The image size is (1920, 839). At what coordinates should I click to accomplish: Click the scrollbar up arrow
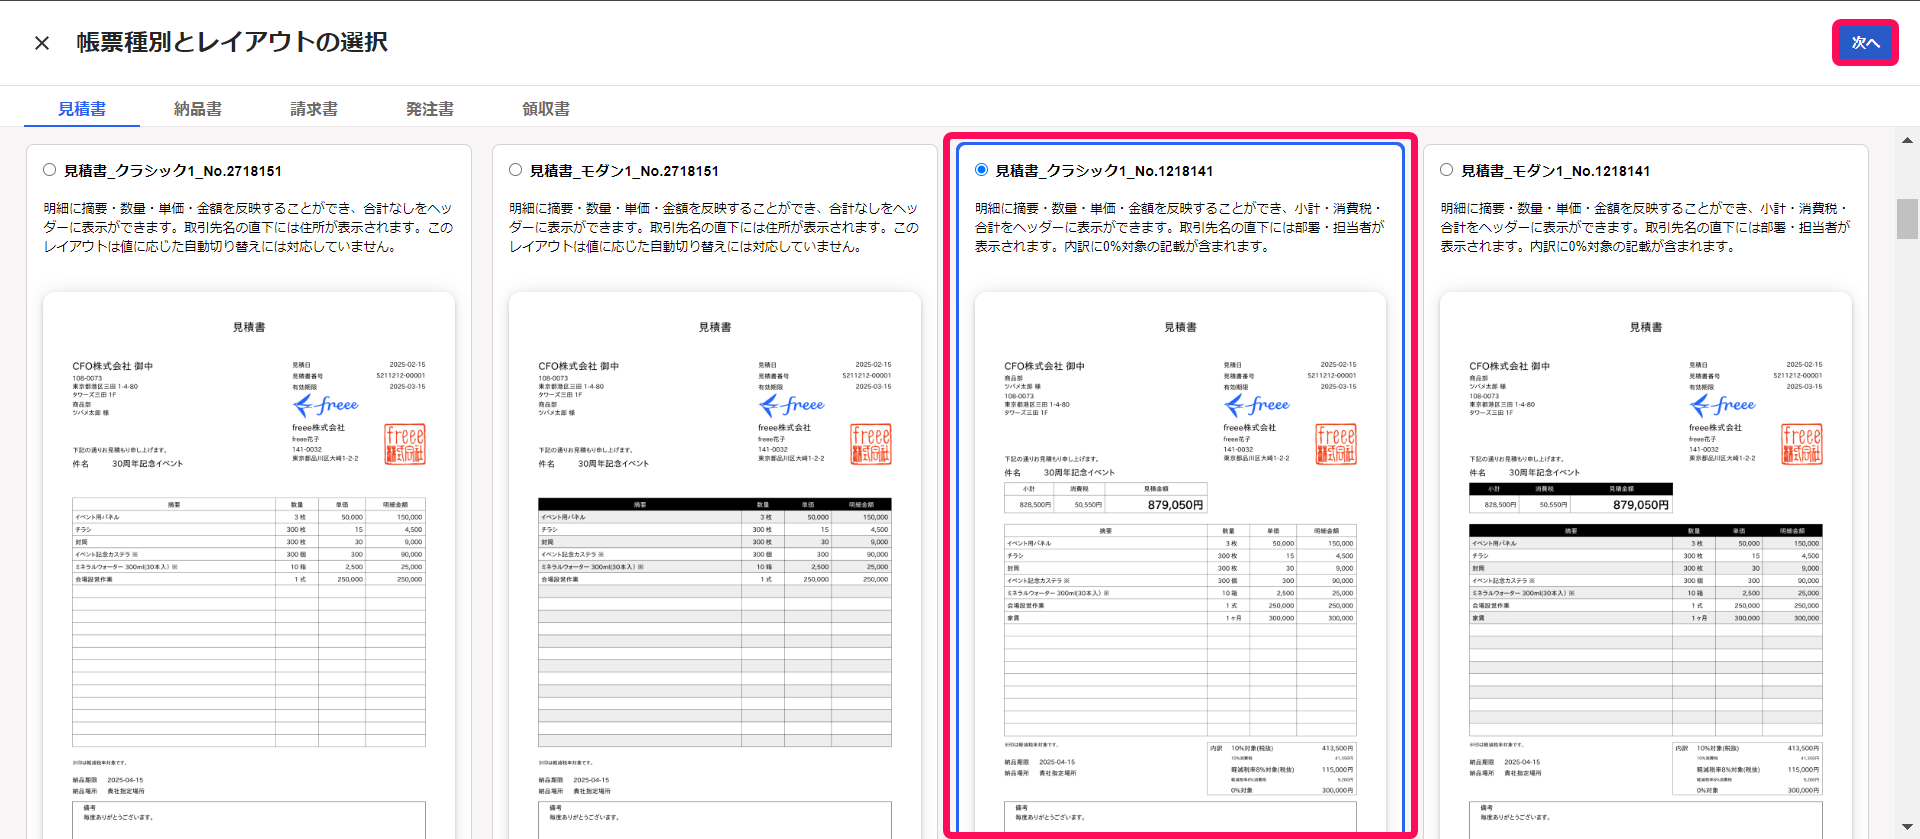pos(1907,141)
